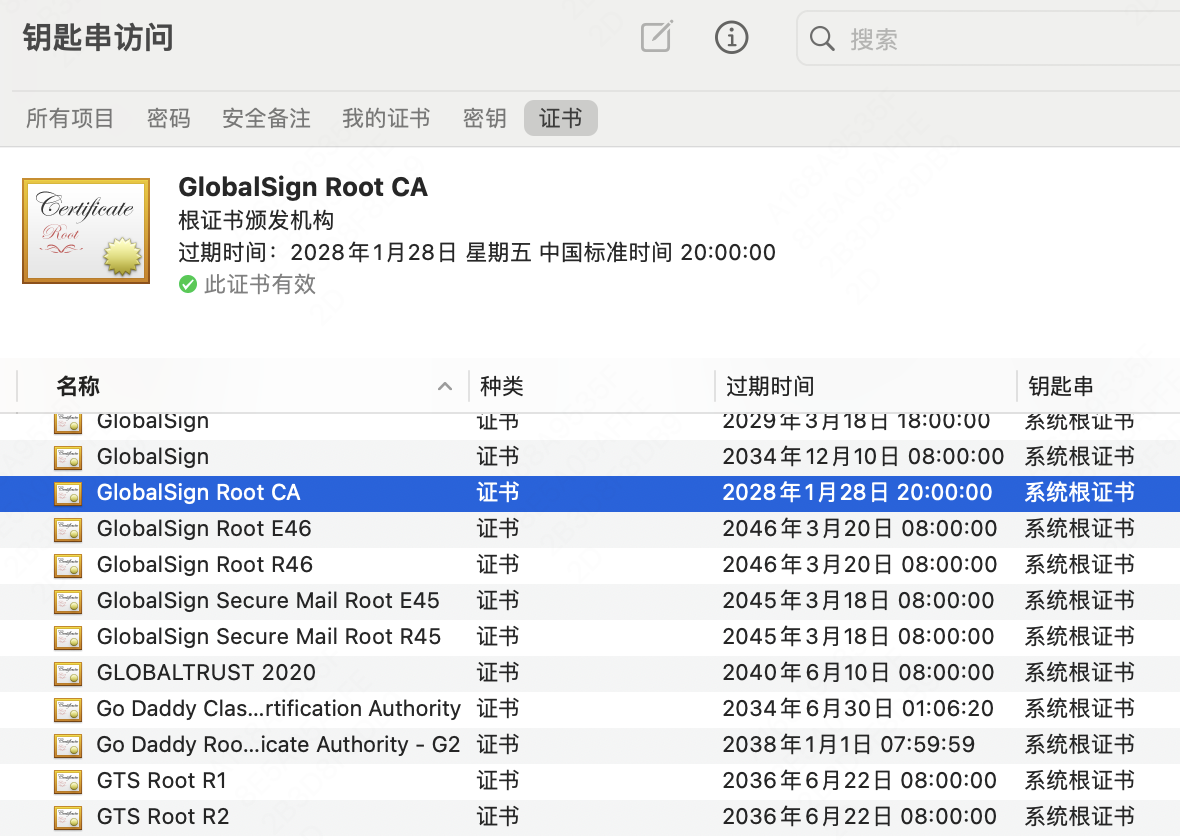Select the GlobalSign Root R46 row

(x=590, y=566)
